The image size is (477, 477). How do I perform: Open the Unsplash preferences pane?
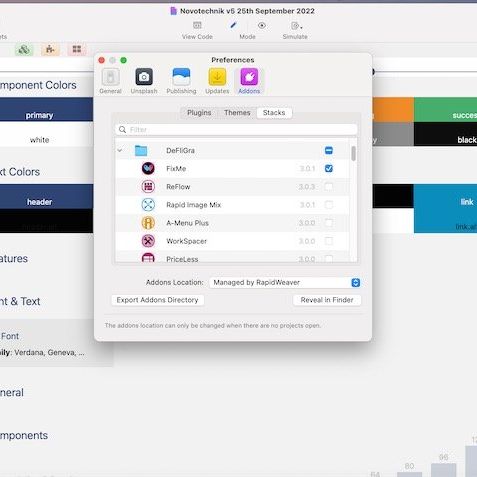[144, 81]
